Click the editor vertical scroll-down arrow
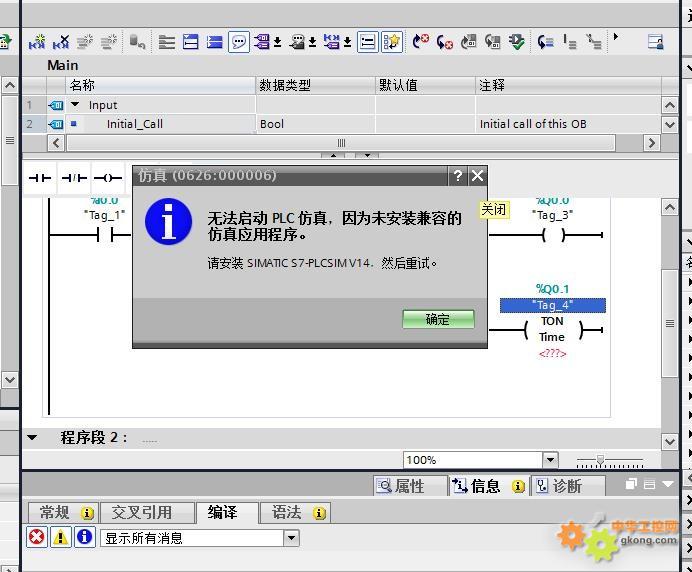This screenshot has height=572, width=692. [669, 441]
